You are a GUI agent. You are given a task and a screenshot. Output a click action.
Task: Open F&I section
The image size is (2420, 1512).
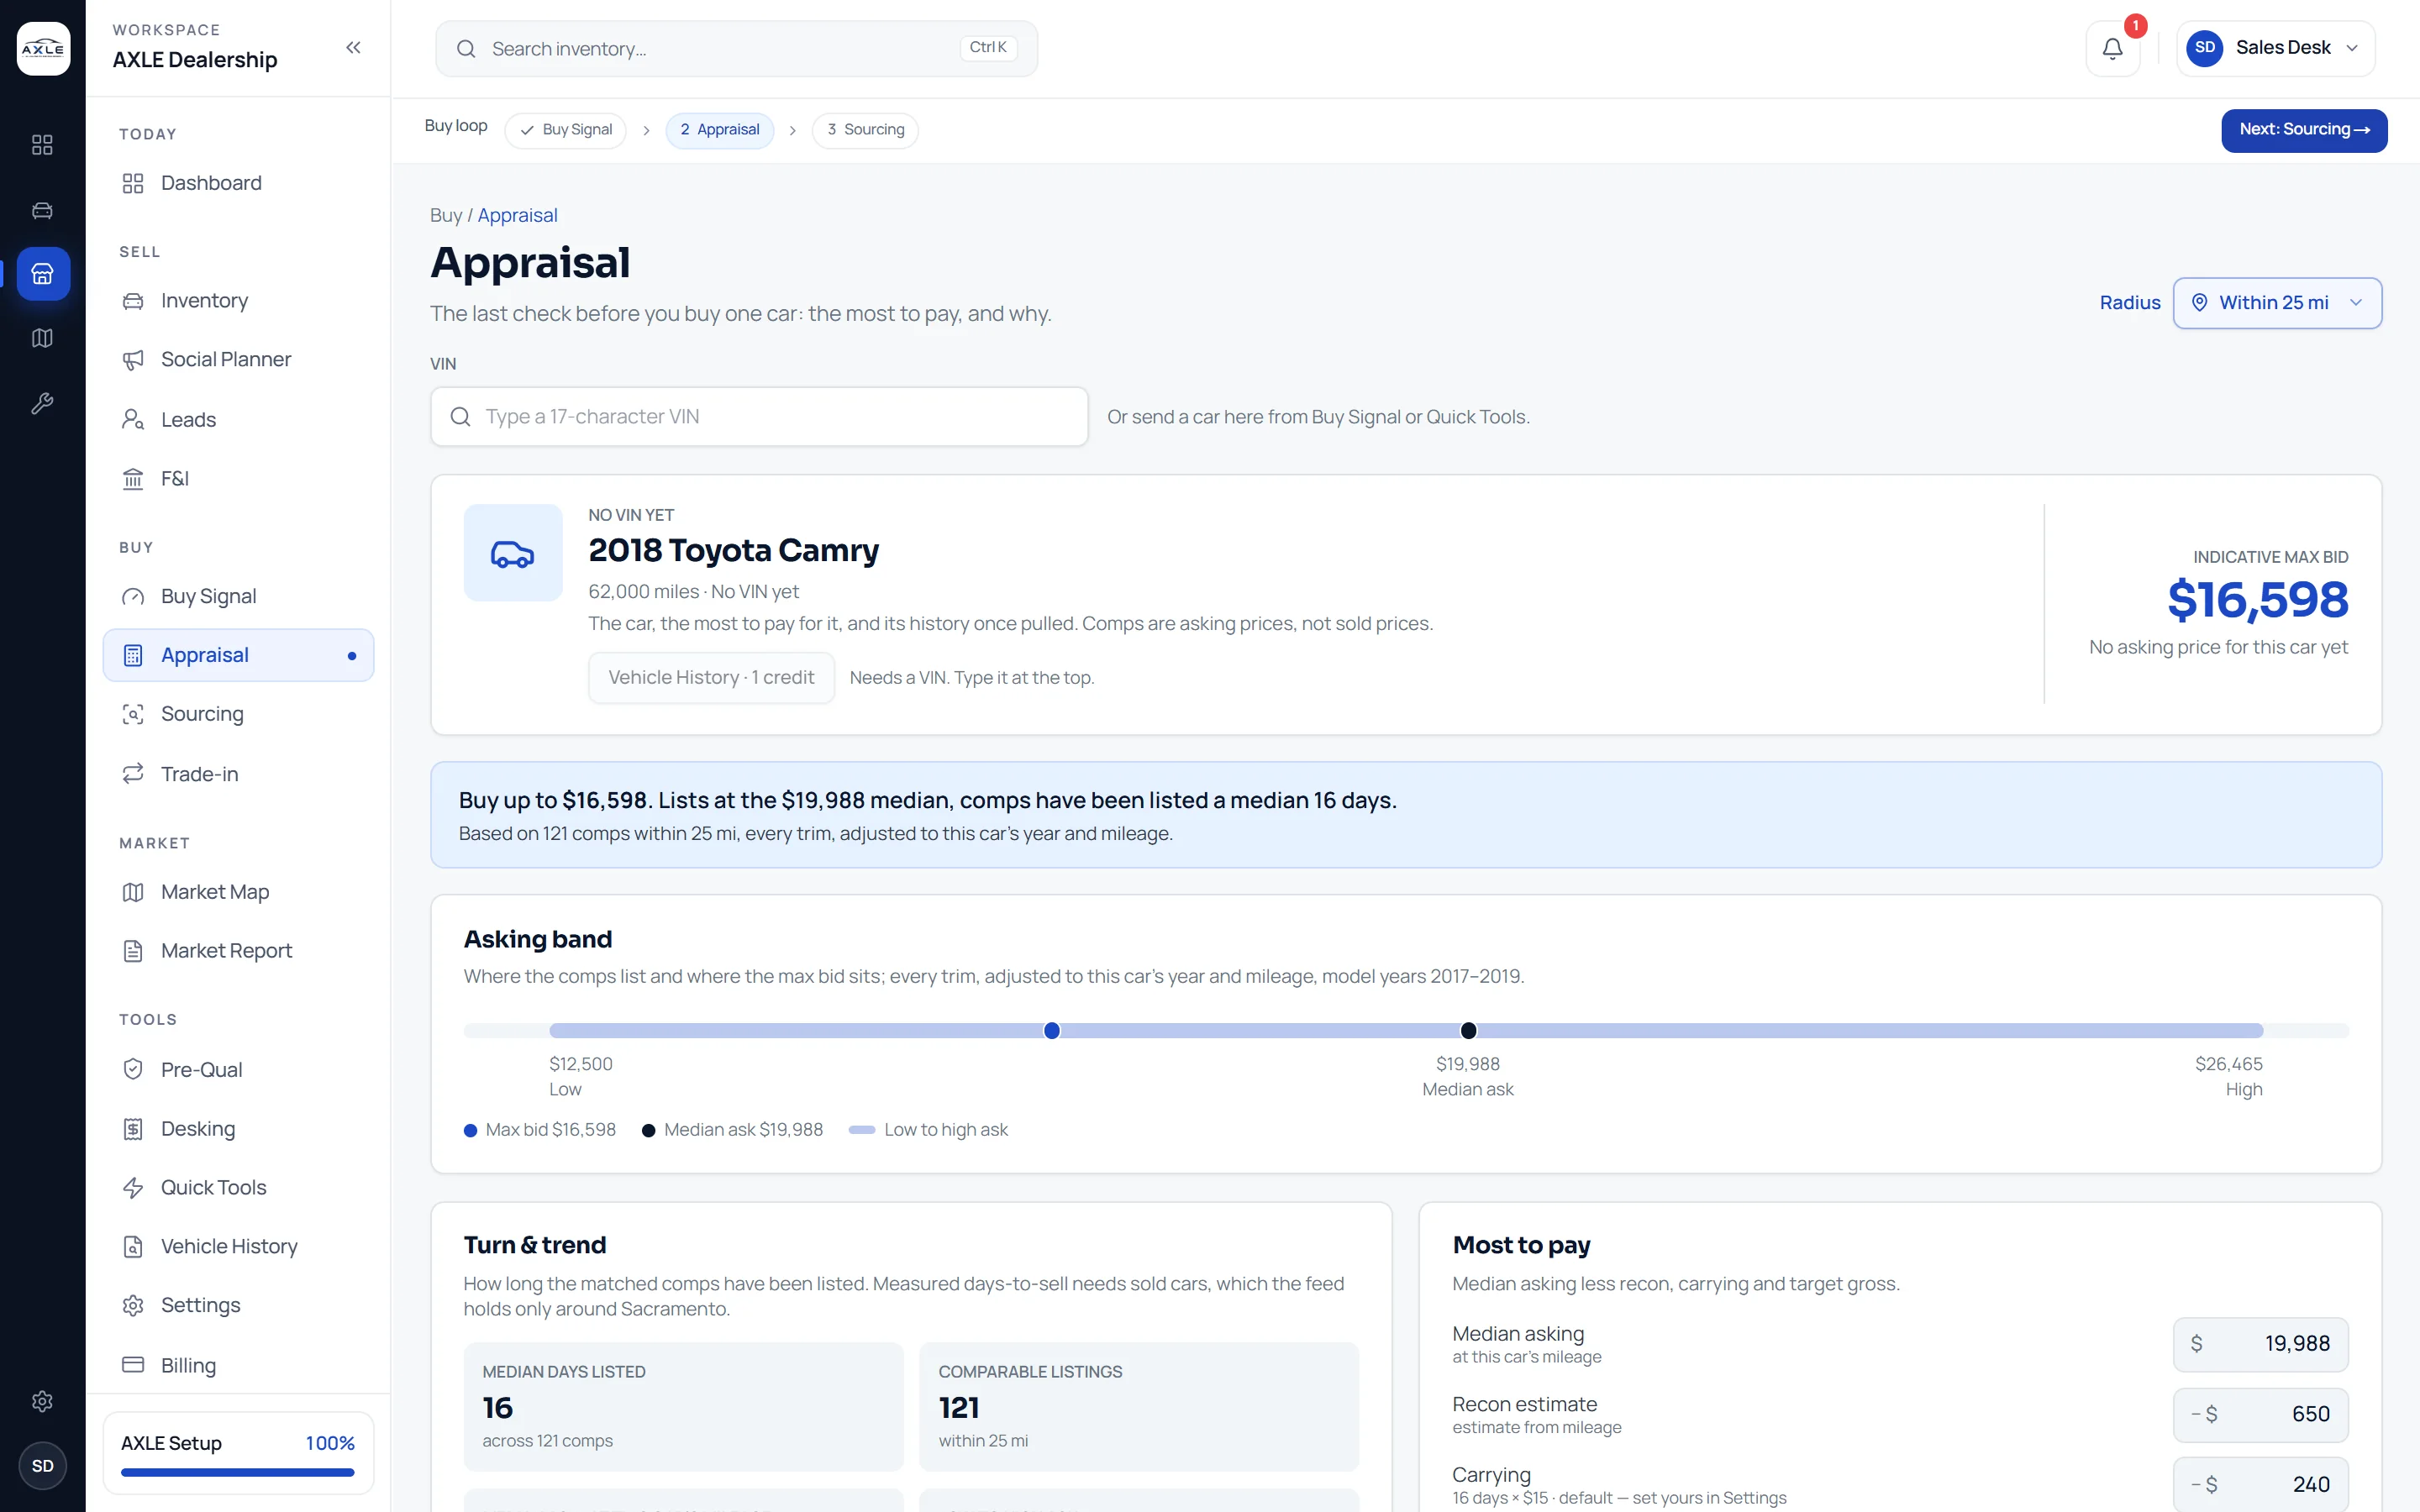point(238,479)
